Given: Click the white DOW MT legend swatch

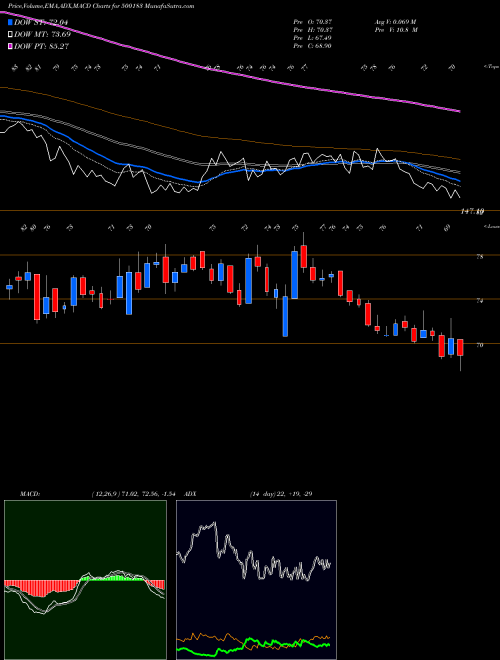Looking at the screenshot, I should click(x=11, y=35).
